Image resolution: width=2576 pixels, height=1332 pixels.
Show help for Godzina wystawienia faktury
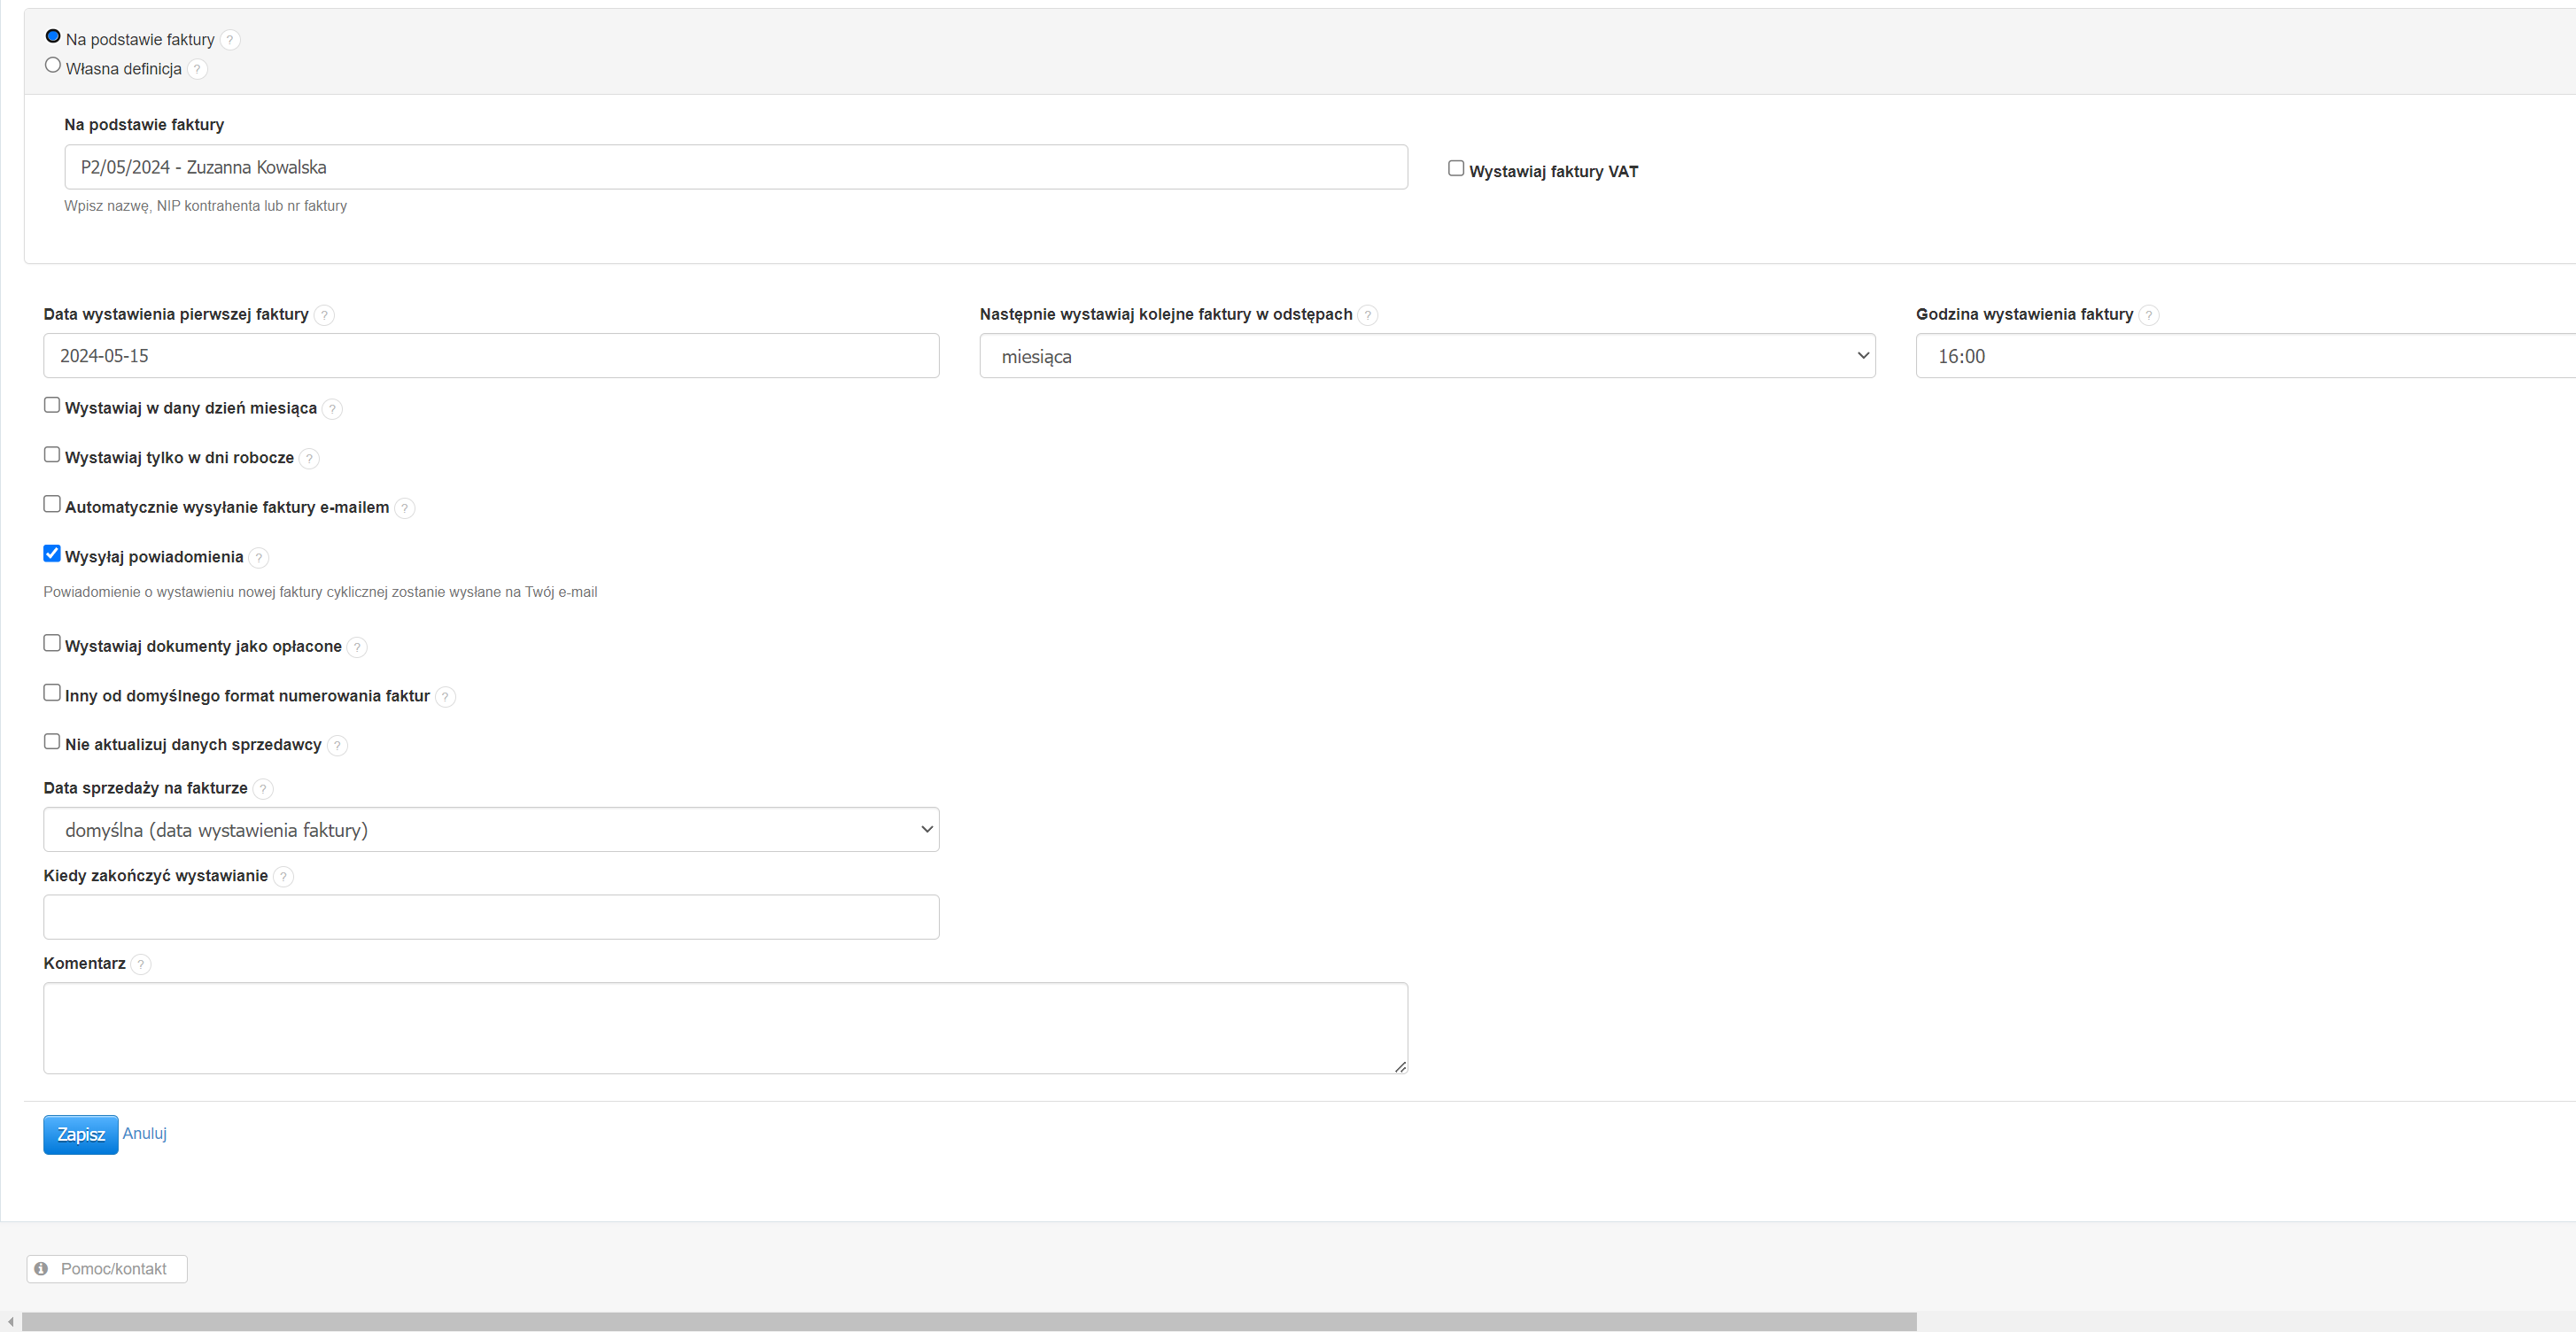click(2149, 315)
